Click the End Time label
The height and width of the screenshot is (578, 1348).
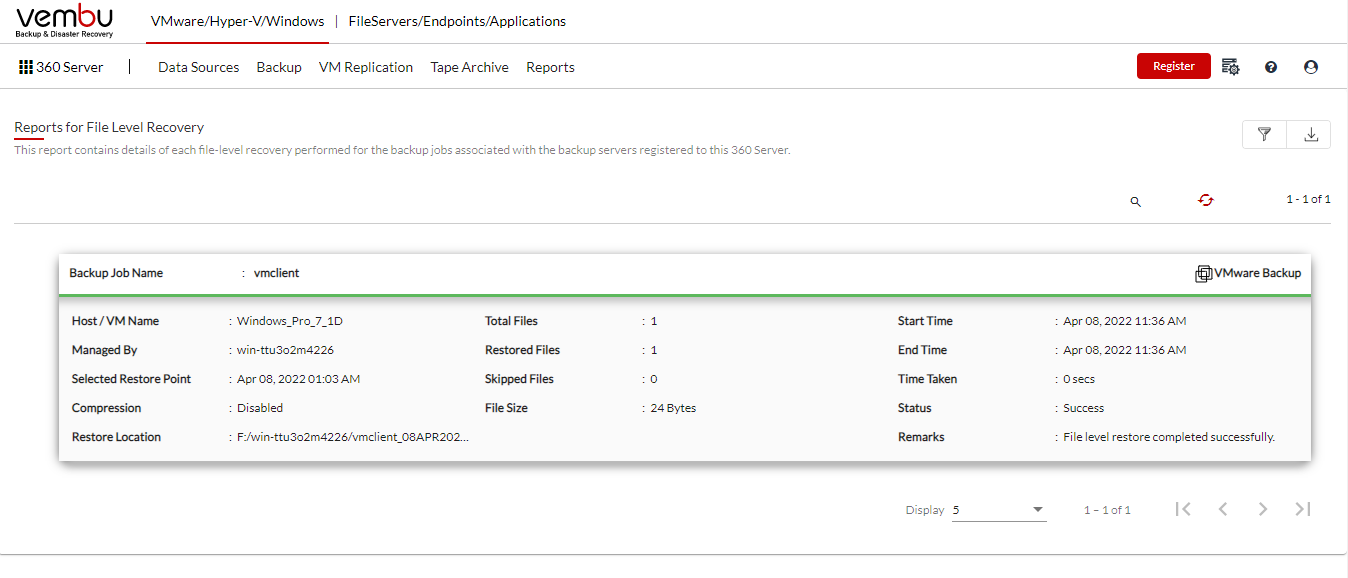point(923,350)
